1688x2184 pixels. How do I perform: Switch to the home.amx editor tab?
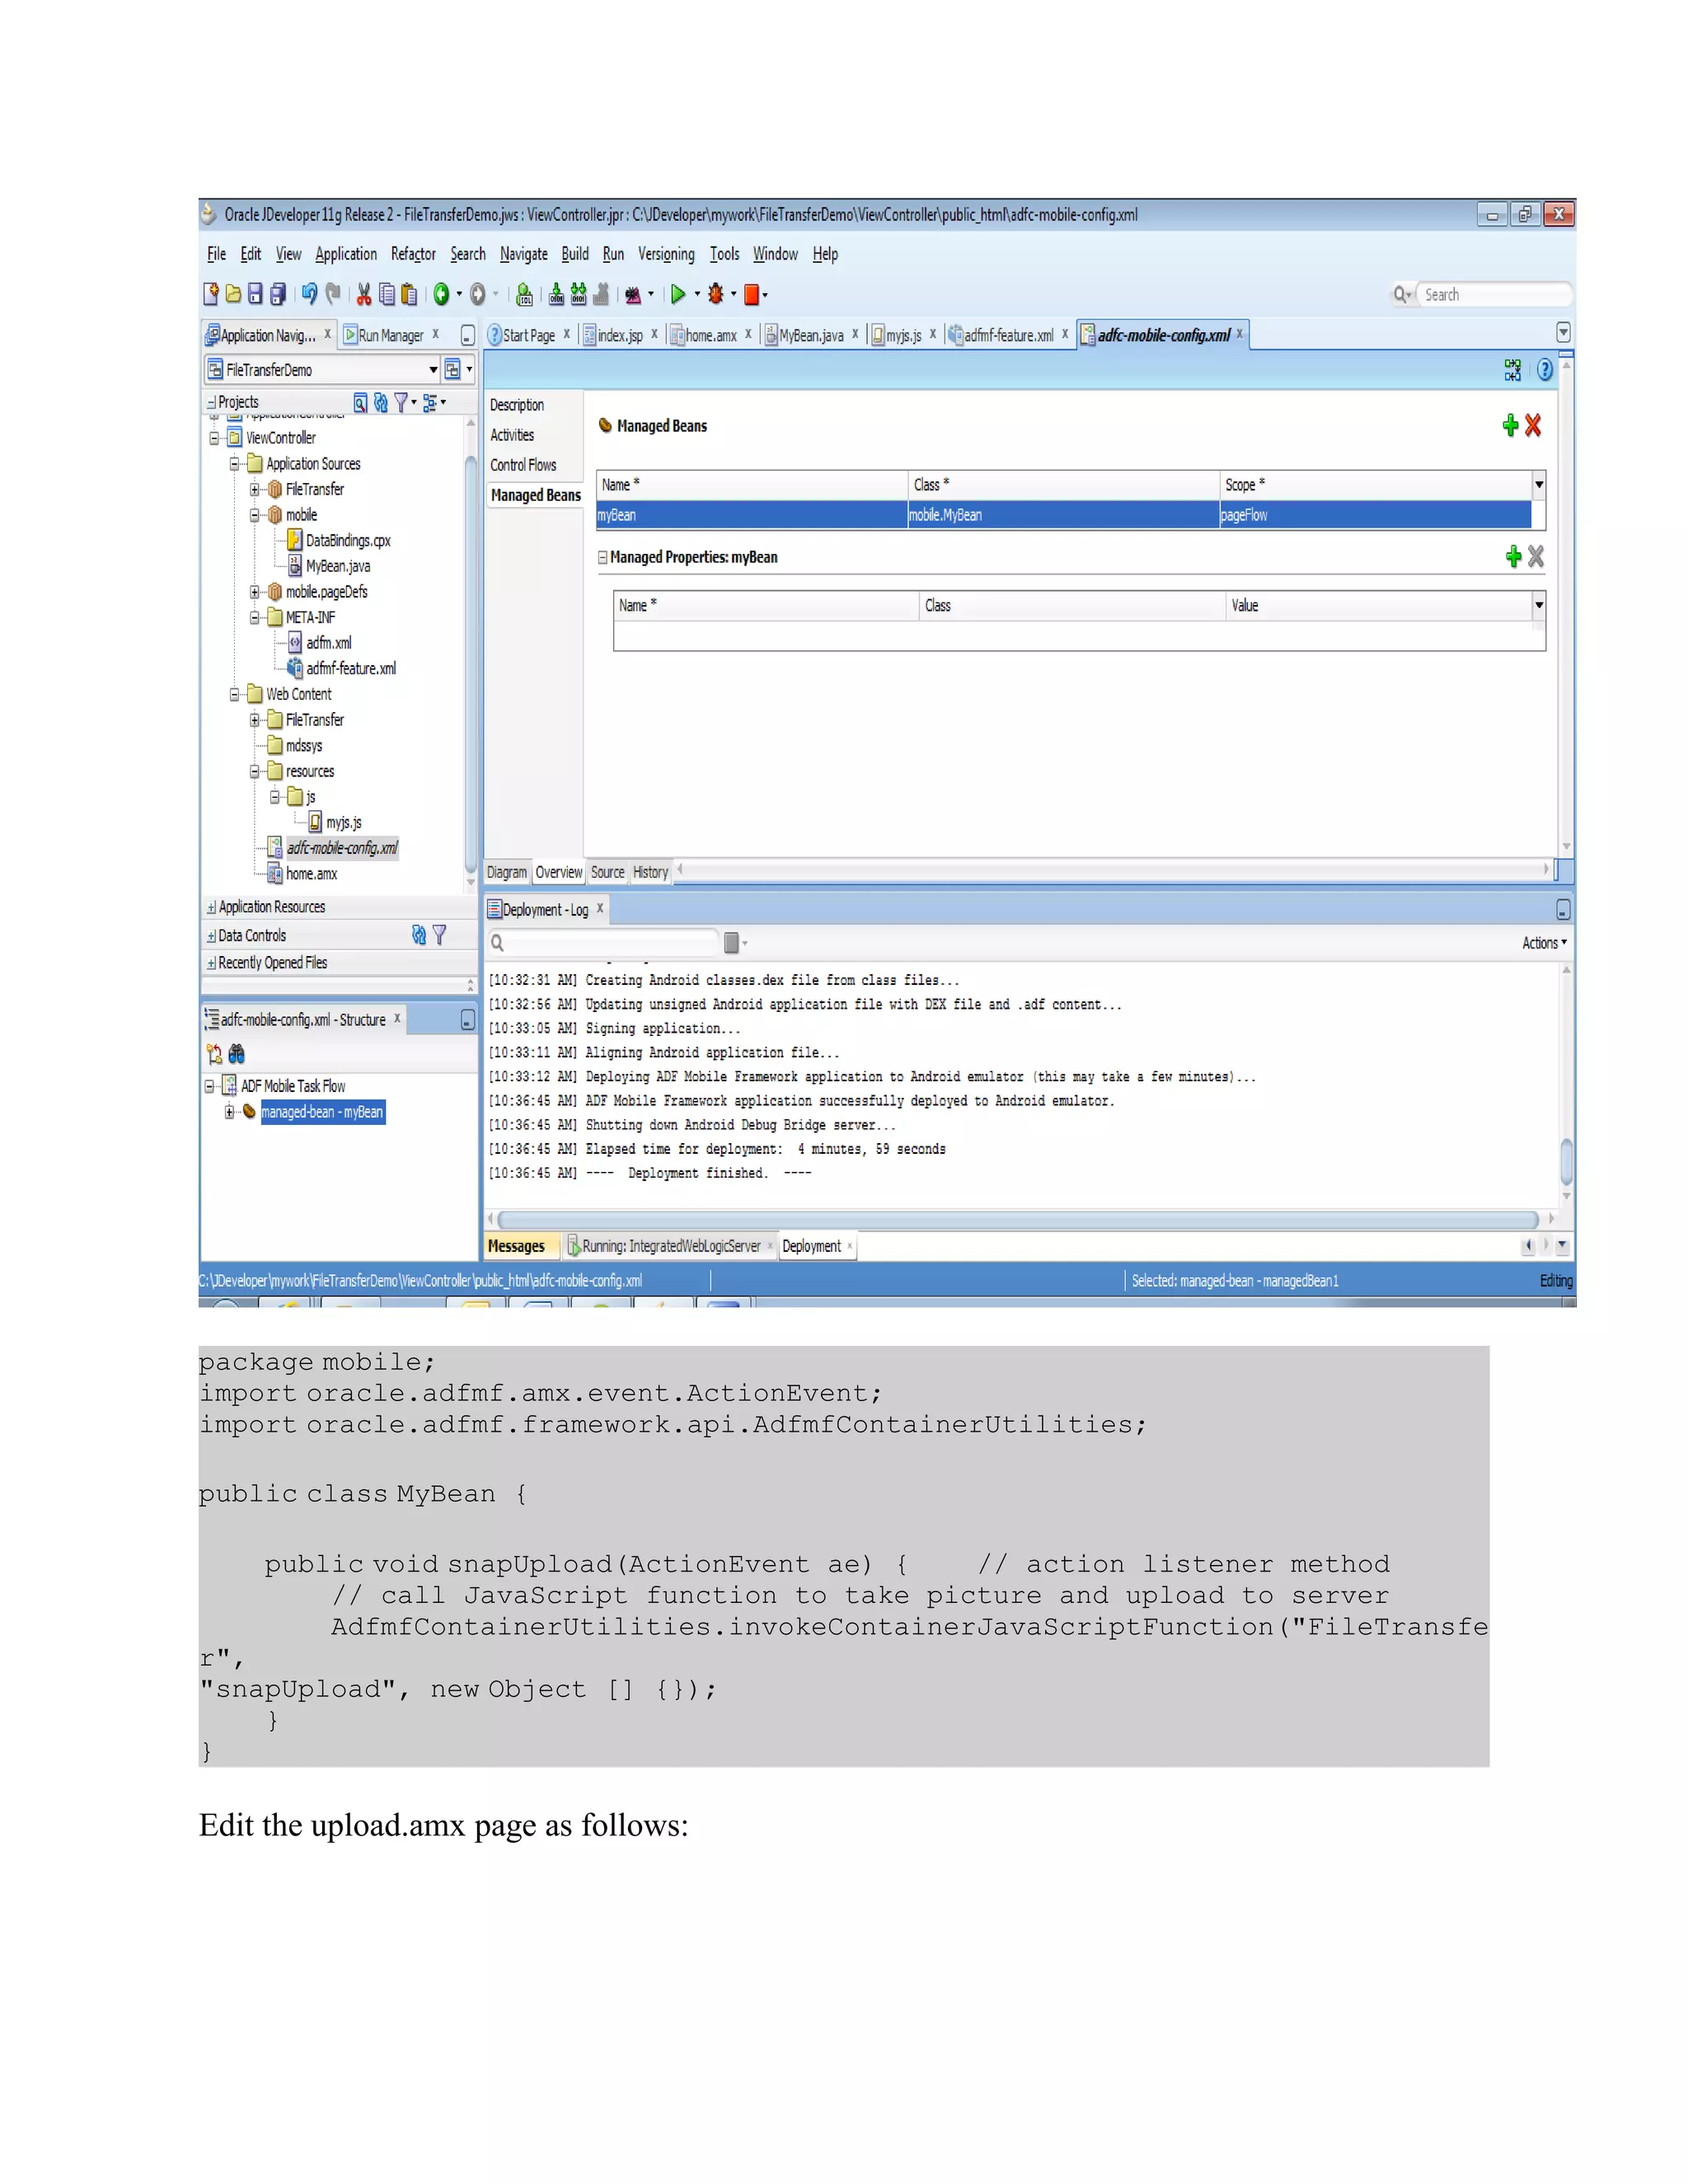click(711, 336)
